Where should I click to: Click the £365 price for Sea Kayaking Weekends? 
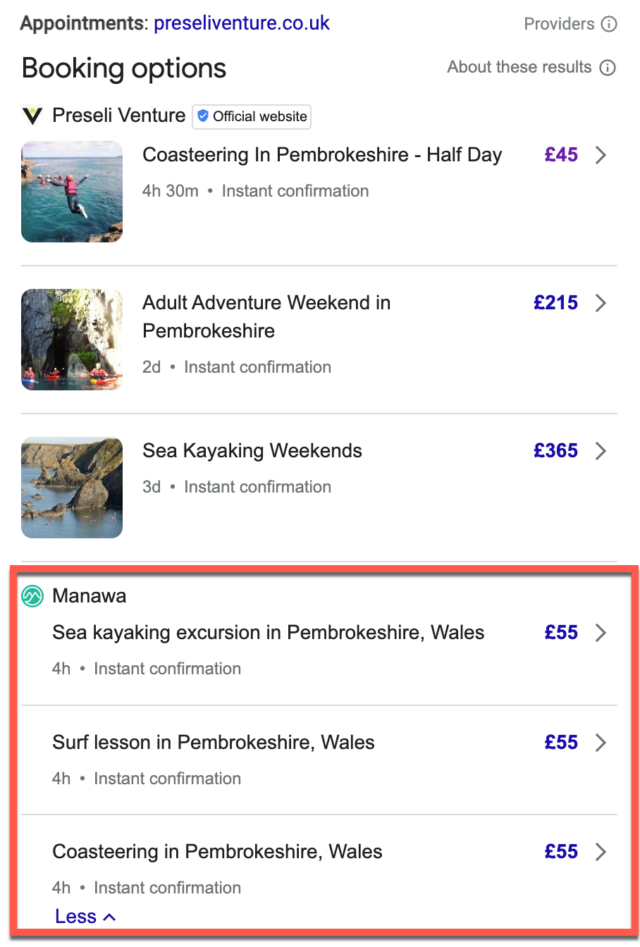click(x=555, y=451)
